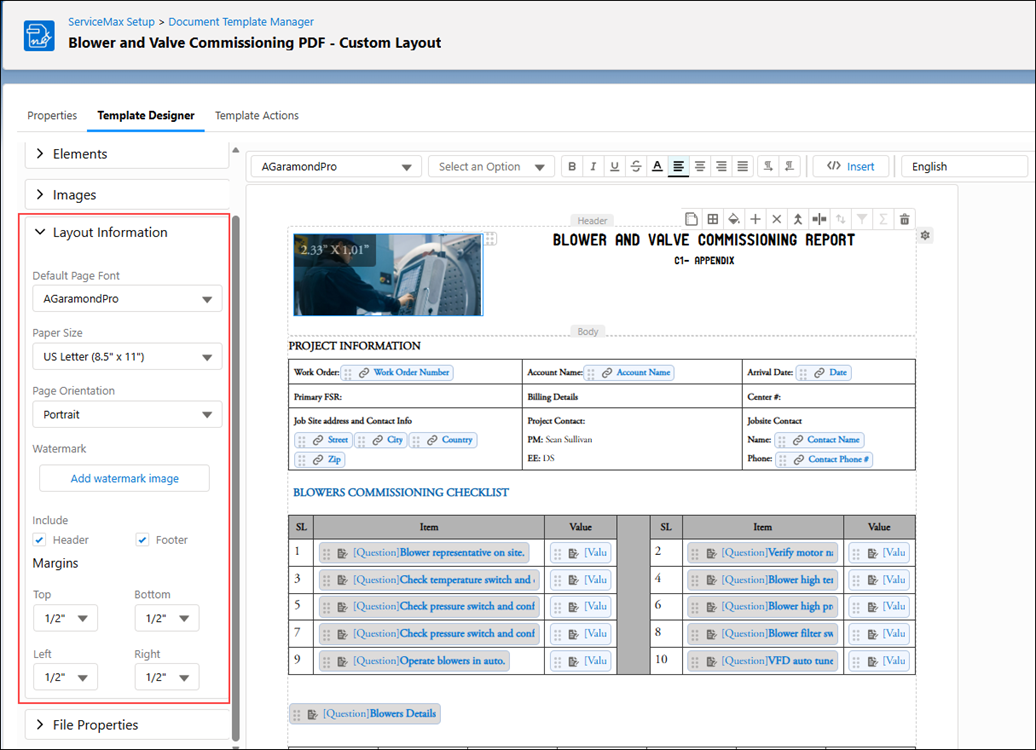Open the toolbar font AGaramondPro dropdown

tap(336, 167)
